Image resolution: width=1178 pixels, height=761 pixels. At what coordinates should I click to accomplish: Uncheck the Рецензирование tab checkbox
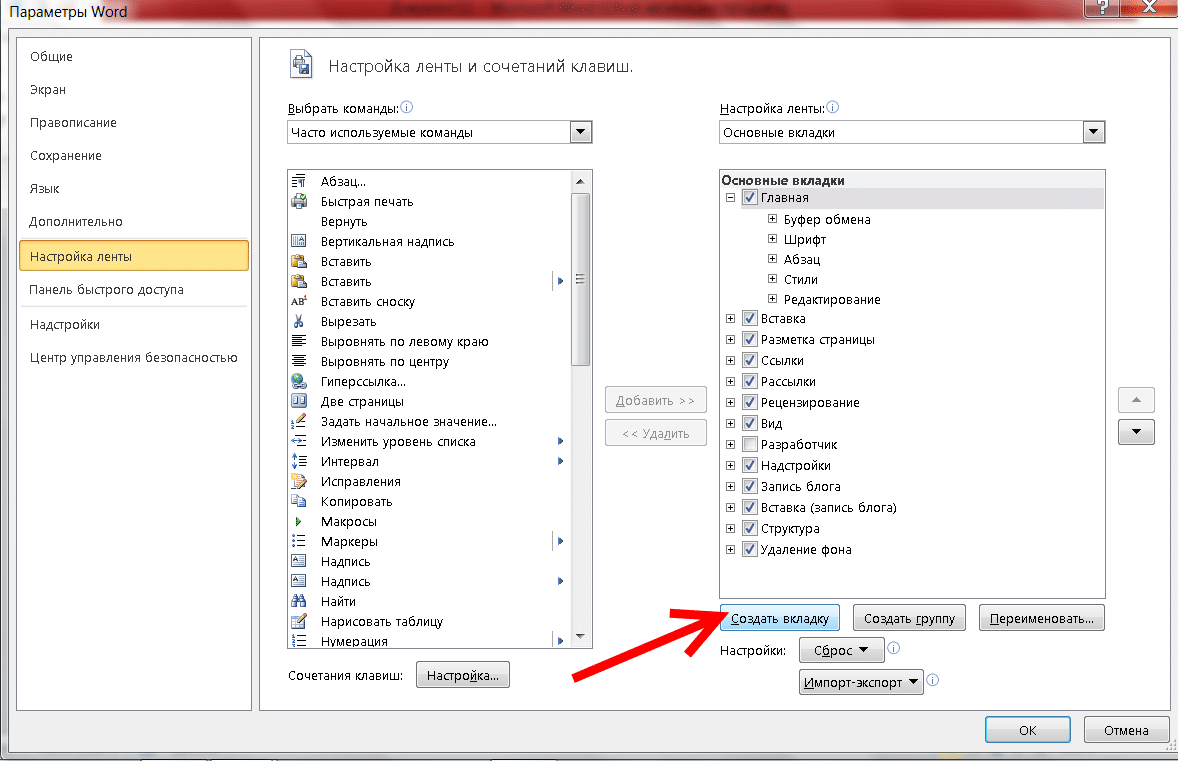(x=749, y=402)
